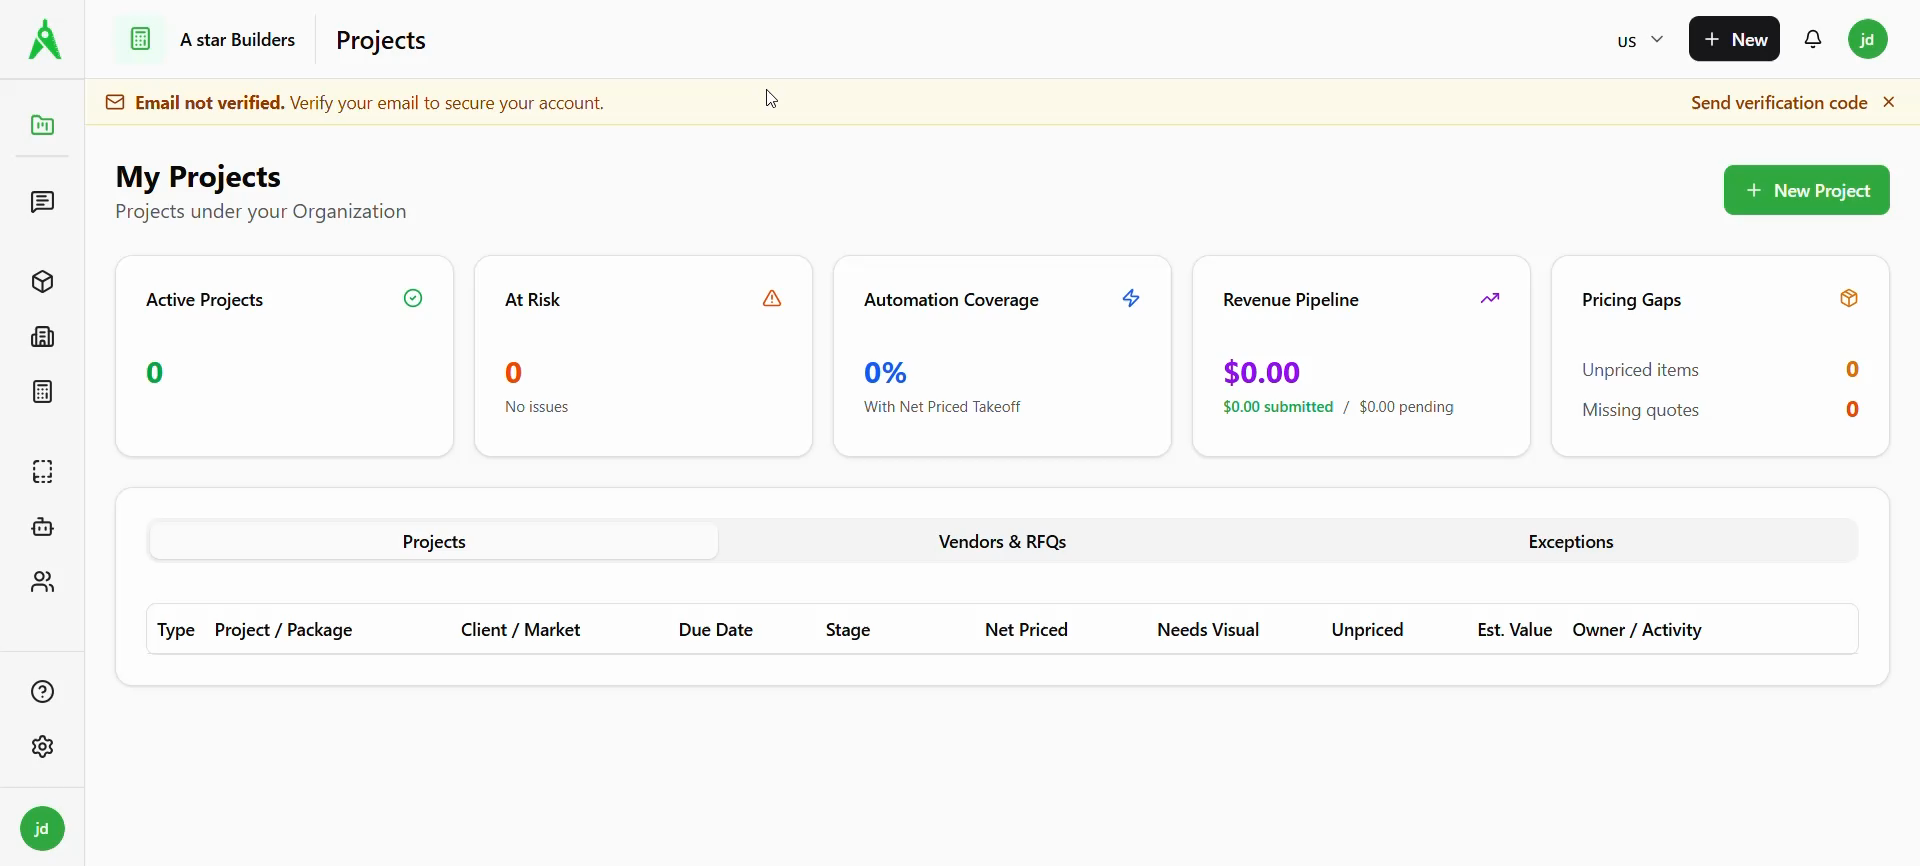Image resolution: width=1920 pixels, height=866 pixels.
Task: Expand the US region dropdown
Action: (x=1640, y=41)
